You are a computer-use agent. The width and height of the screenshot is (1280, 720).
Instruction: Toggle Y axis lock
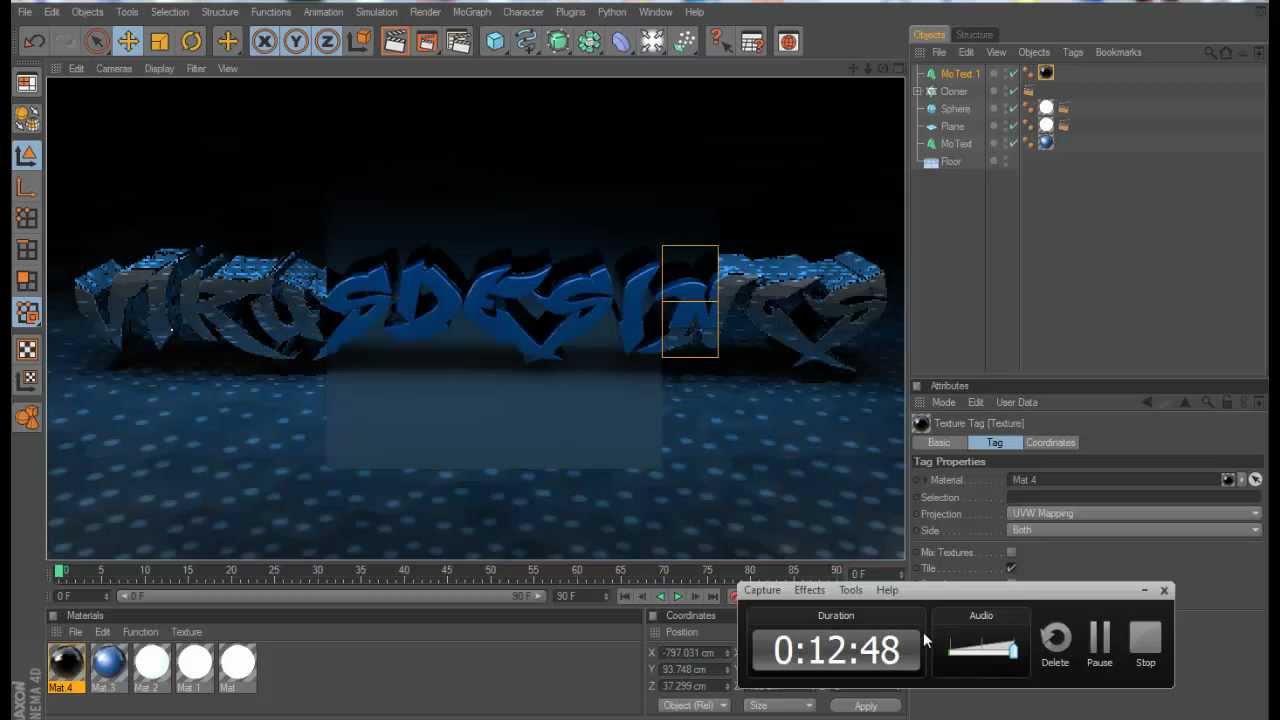pos(296,42)
